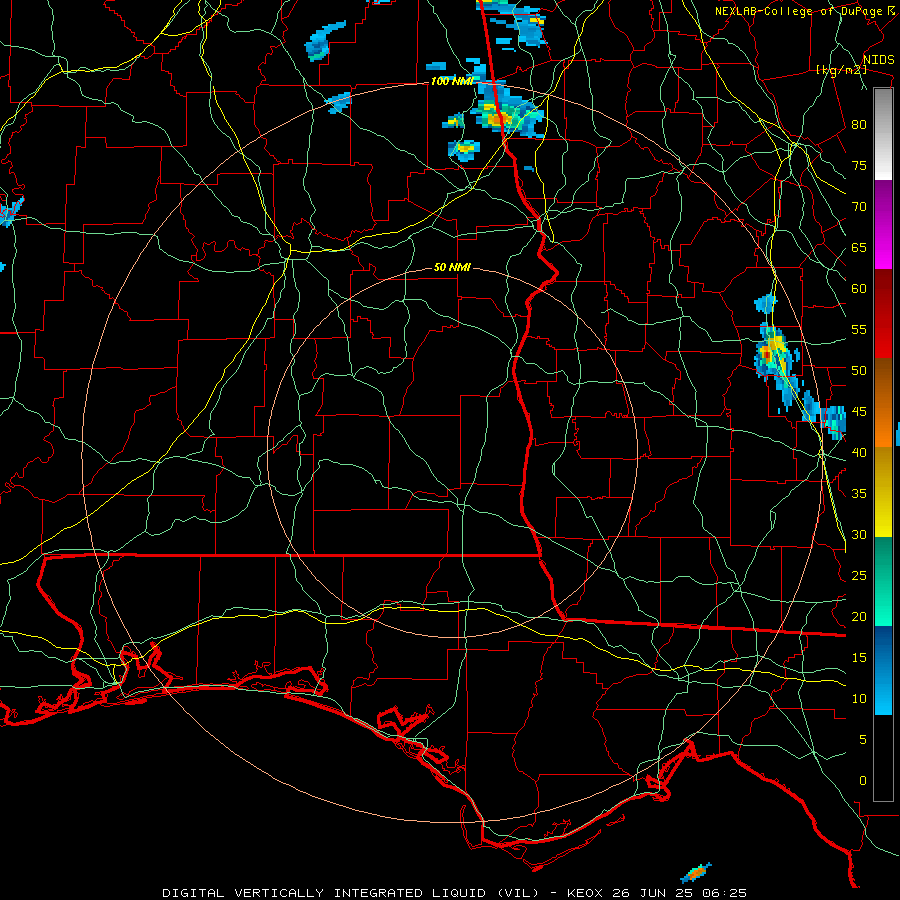Click the color scale value 50
The width and height of the screenshot is (900, 900).
point(859,371)
